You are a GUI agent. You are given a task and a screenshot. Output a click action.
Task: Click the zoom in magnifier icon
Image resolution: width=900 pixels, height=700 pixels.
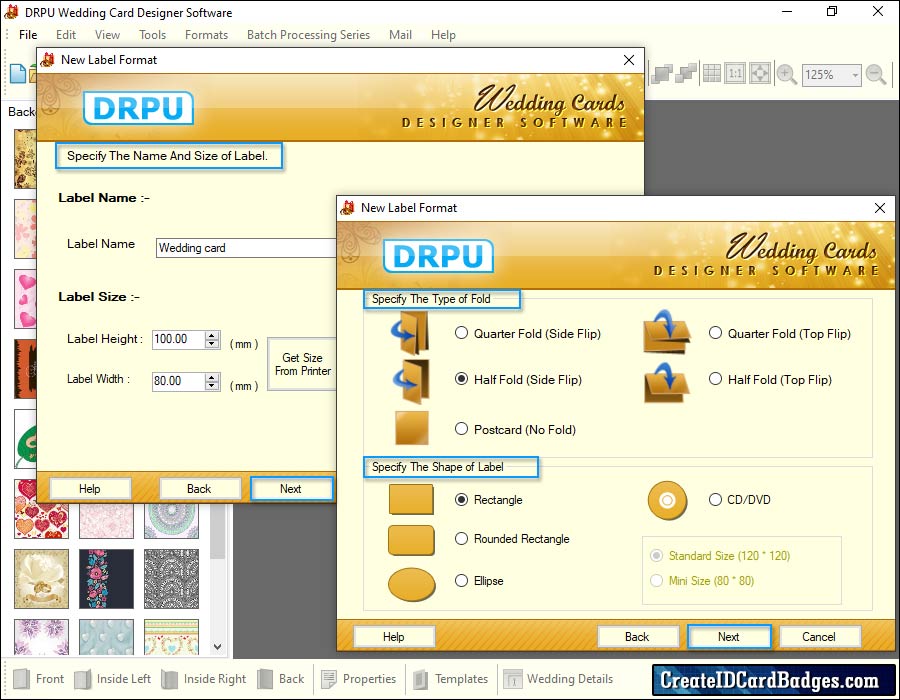click(786, 75)
